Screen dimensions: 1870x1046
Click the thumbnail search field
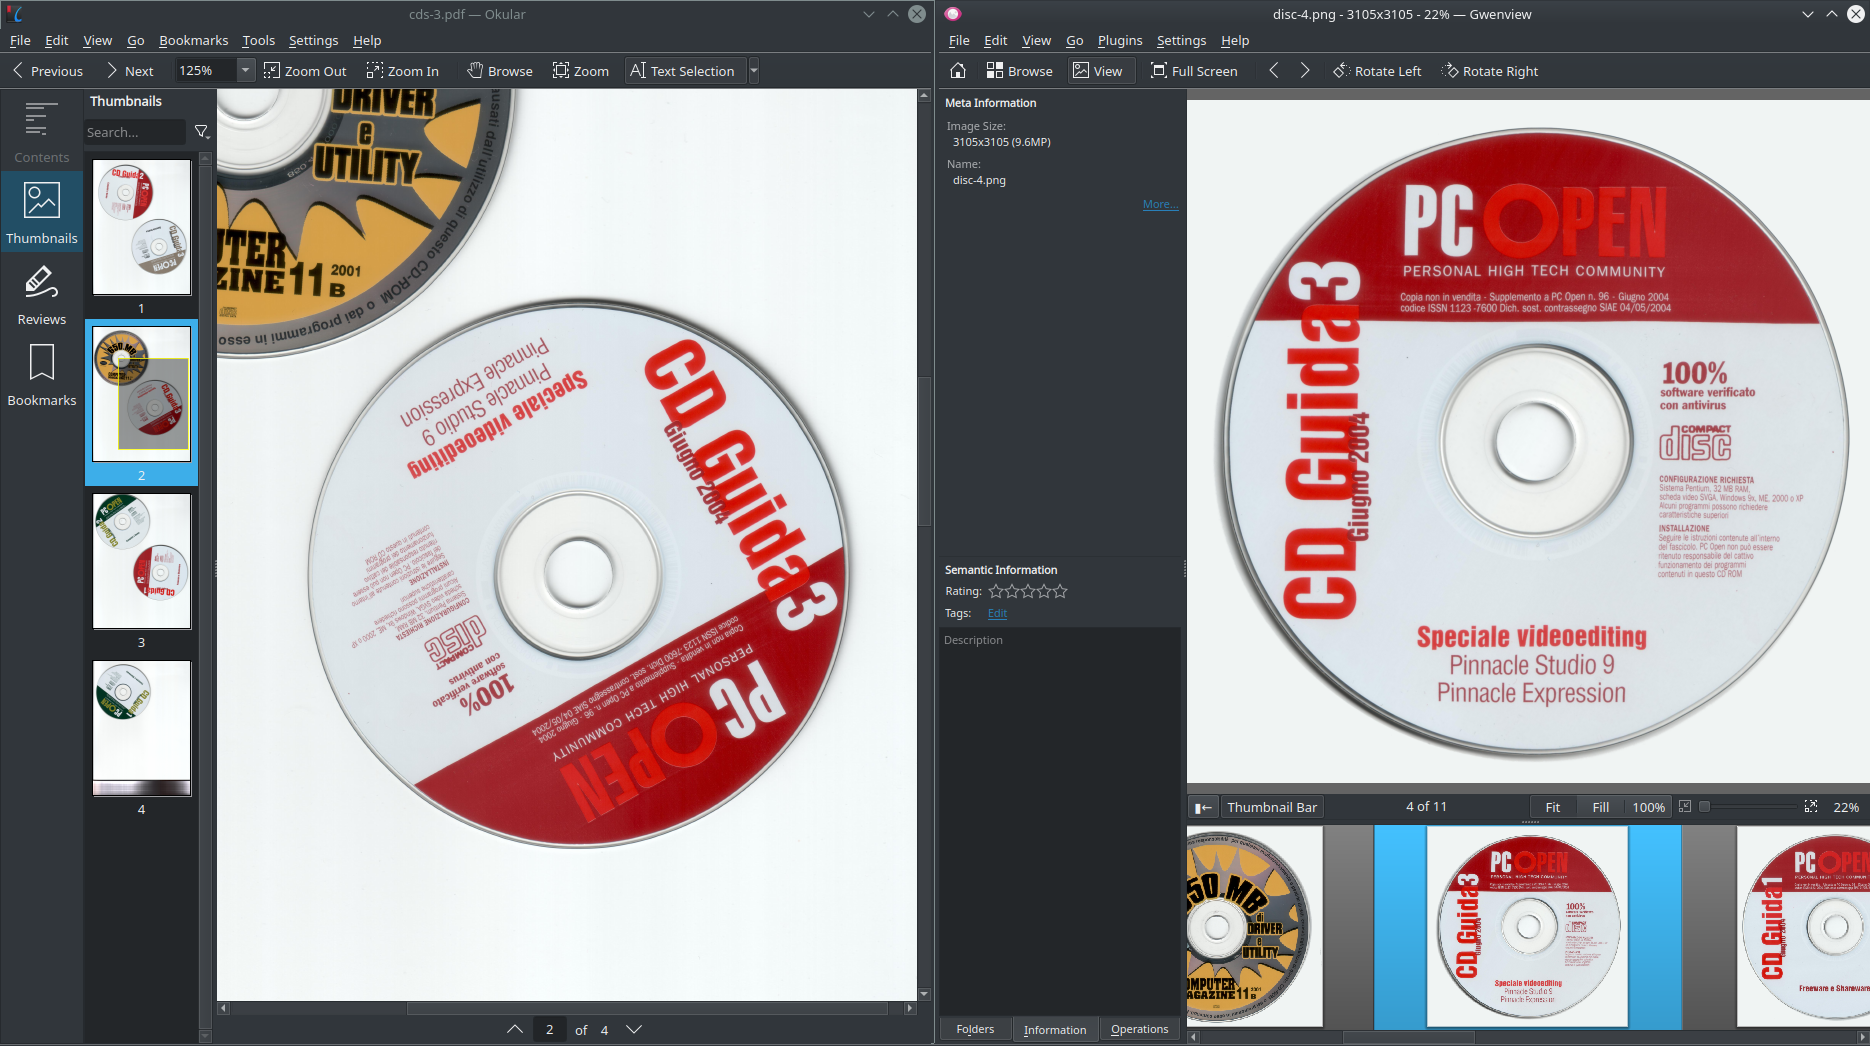(x=134, y=132)
